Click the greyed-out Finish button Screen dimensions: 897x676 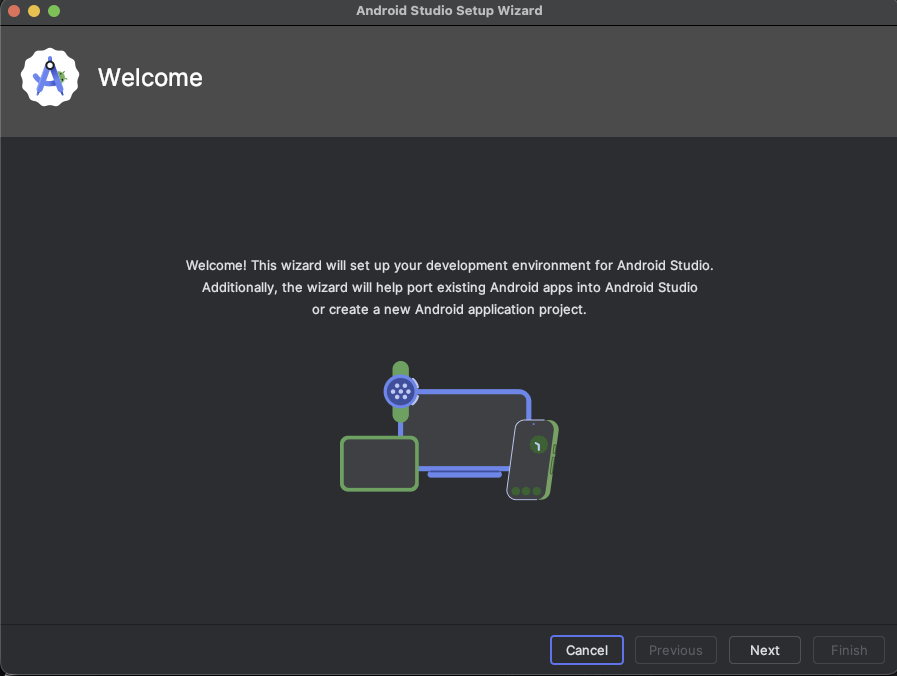coord(849,650)
